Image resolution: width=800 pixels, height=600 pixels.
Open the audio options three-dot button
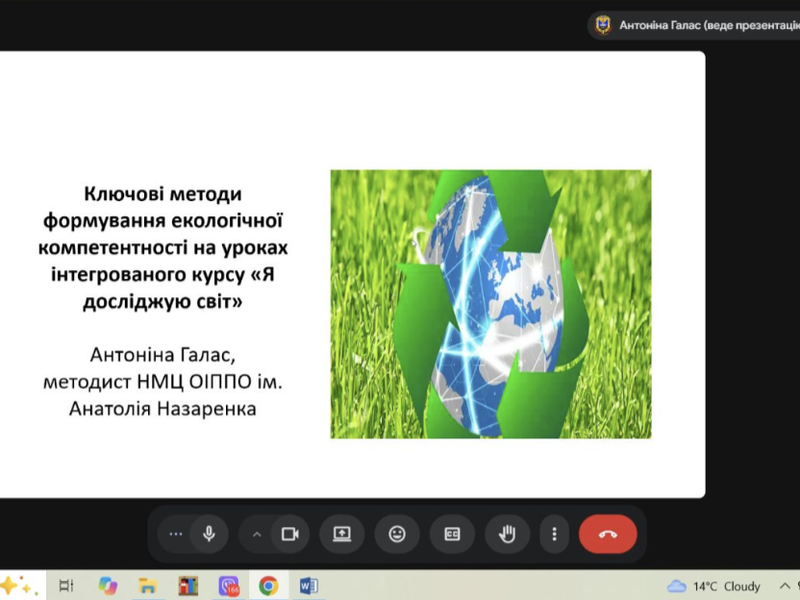click(176, 534)
